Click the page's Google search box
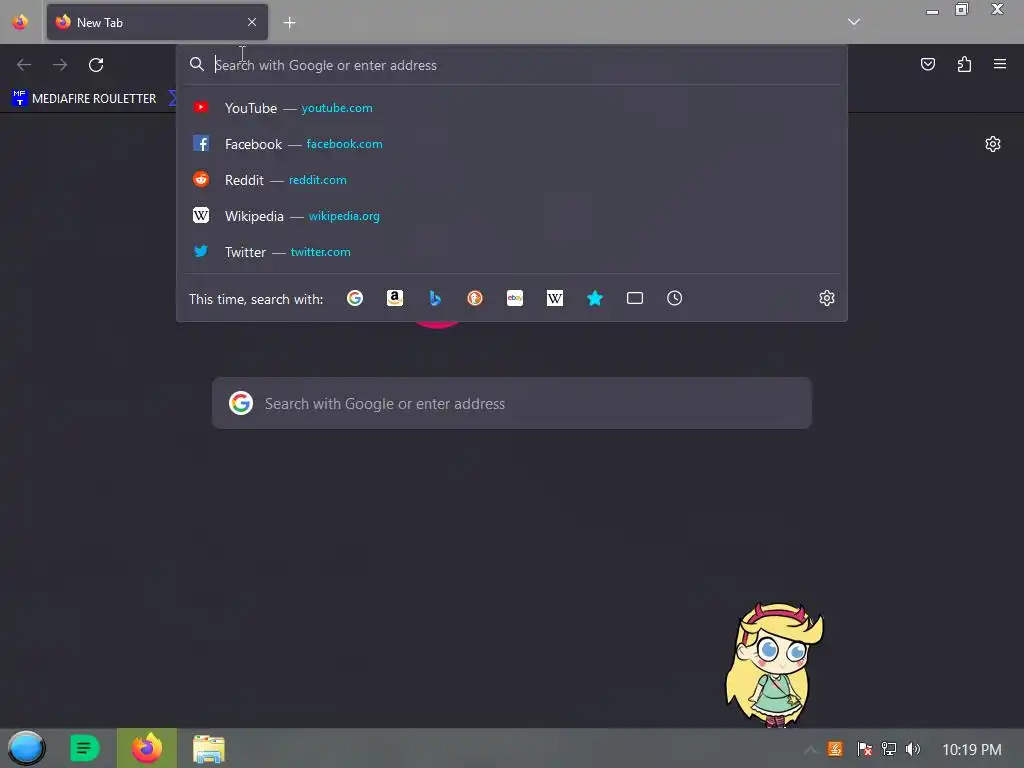Screen dimensions: 1024x768 click(512, 404)
